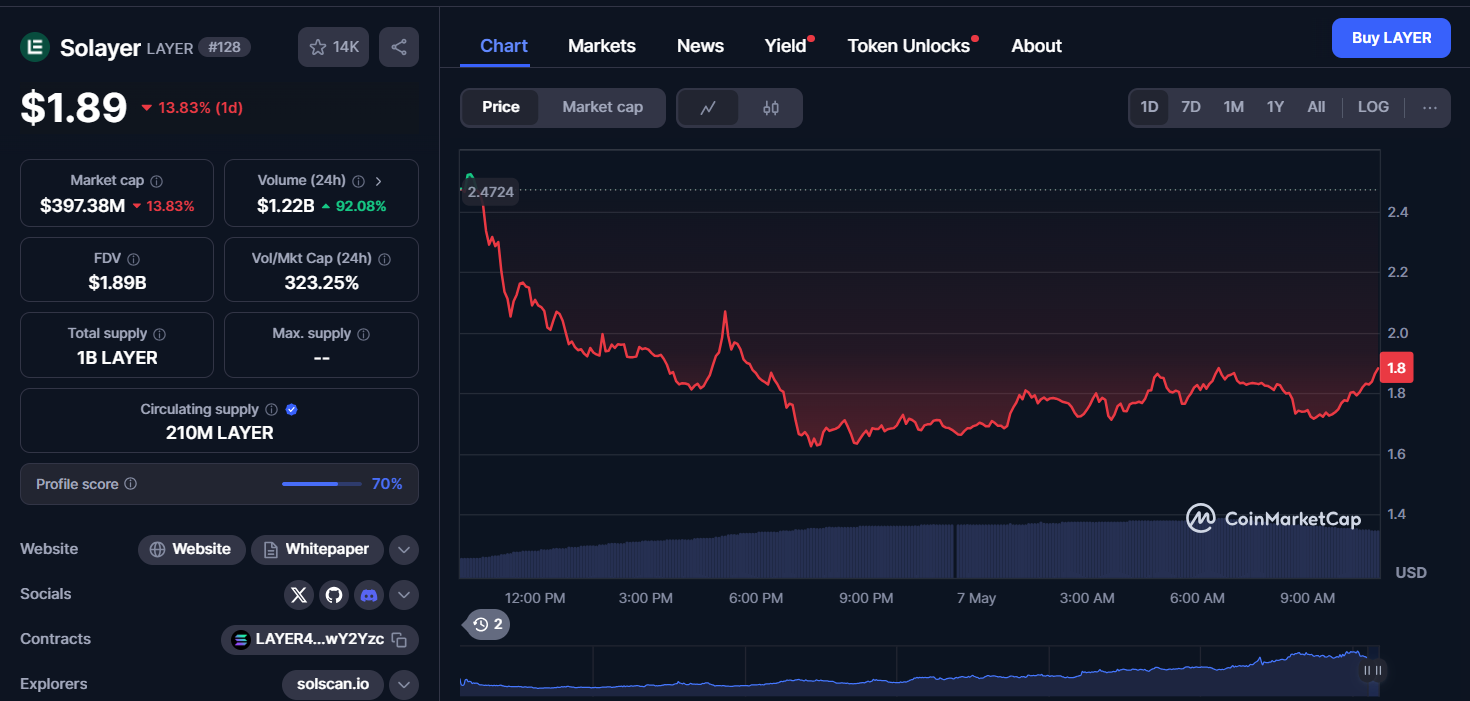Open the GitHub social link
Image resolution: width=1470 pixels, height=701 pixels.
coord(334,595)
